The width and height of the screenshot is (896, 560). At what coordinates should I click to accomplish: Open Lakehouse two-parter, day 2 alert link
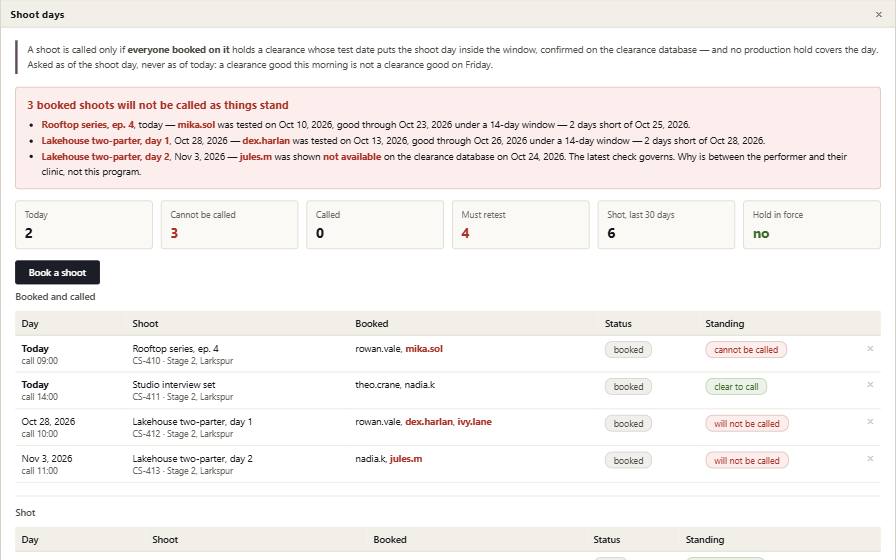[x=105, y=157]
